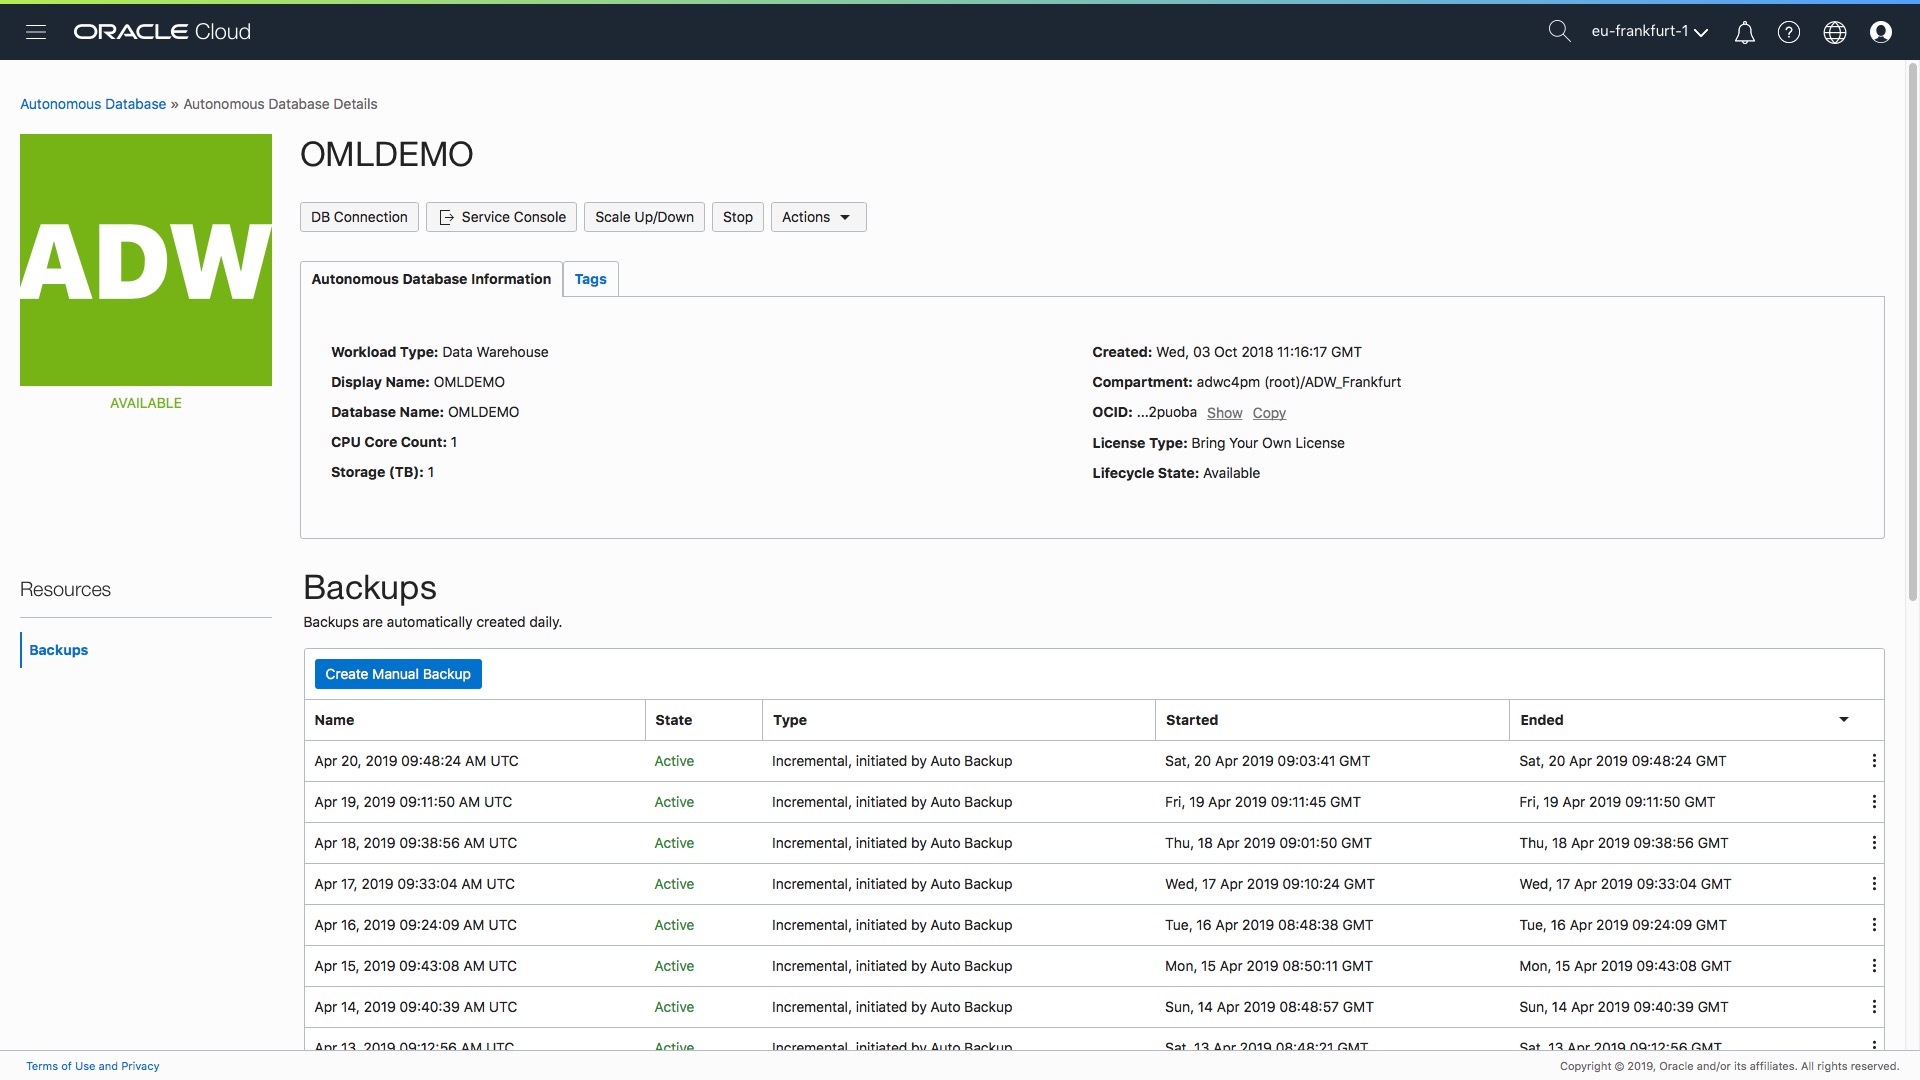Switch to the Tags tab

(590, 279)
